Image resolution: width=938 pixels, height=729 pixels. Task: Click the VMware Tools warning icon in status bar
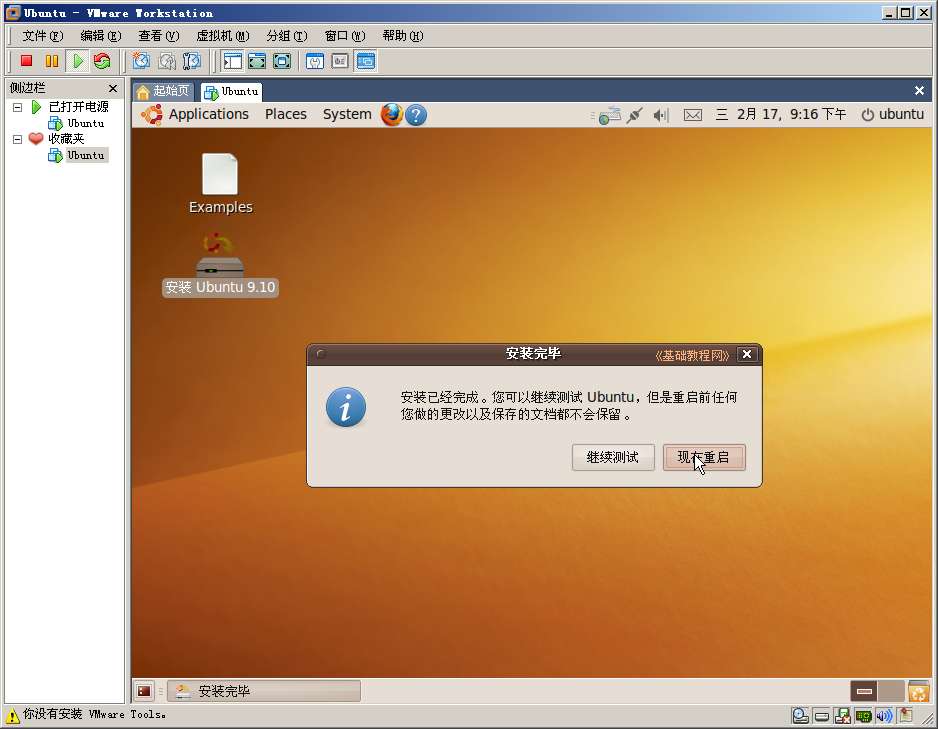pyautogui.click(x=11, y=715)
